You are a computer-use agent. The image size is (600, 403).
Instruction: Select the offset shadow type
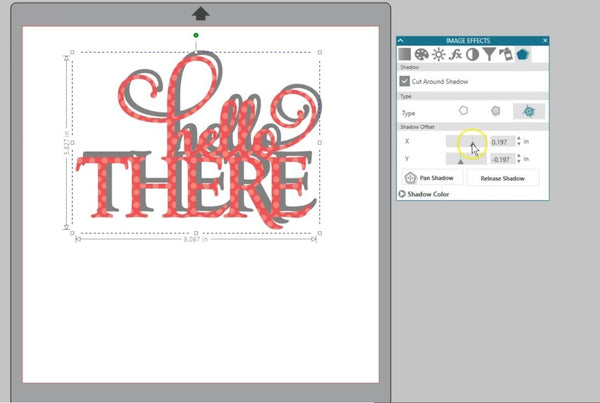click(x=529, y=111)
